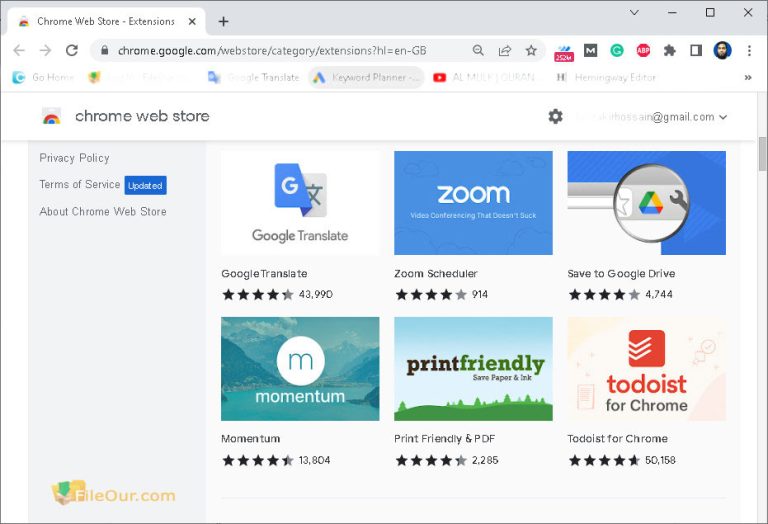Open the shield icon bookmark
Screen dimensions: 768x524
94,77
